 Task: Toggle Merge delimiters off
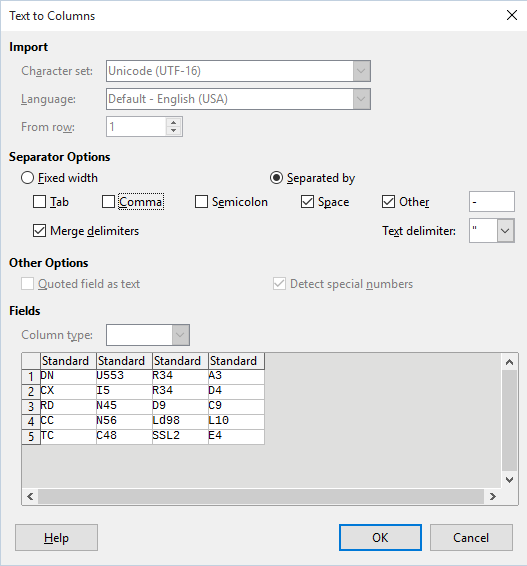pyautogui.click(x=39, y=230)
